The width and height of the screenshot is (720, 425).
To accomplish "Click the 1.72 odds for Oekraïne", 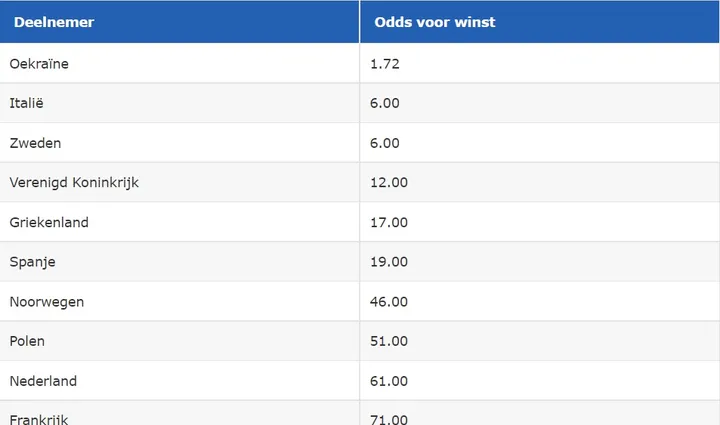I will click(387, 63).
